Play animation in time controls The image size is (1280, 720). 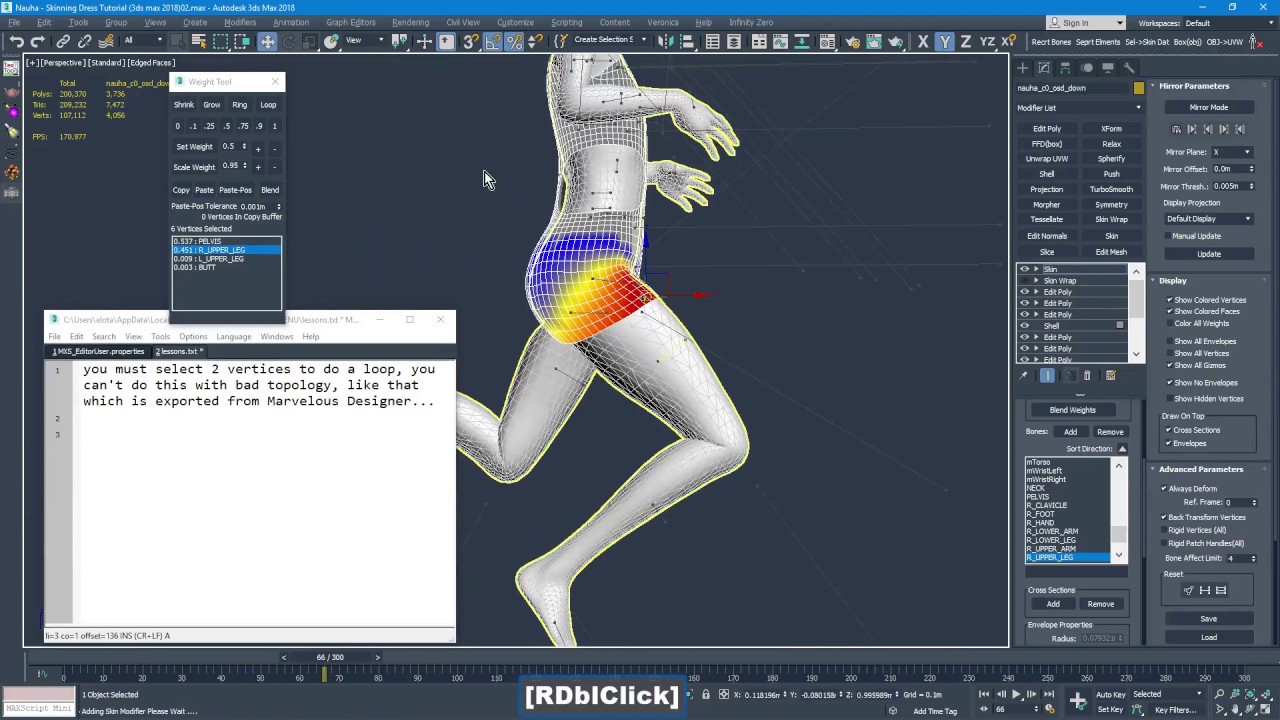[x=1017, y=694]
